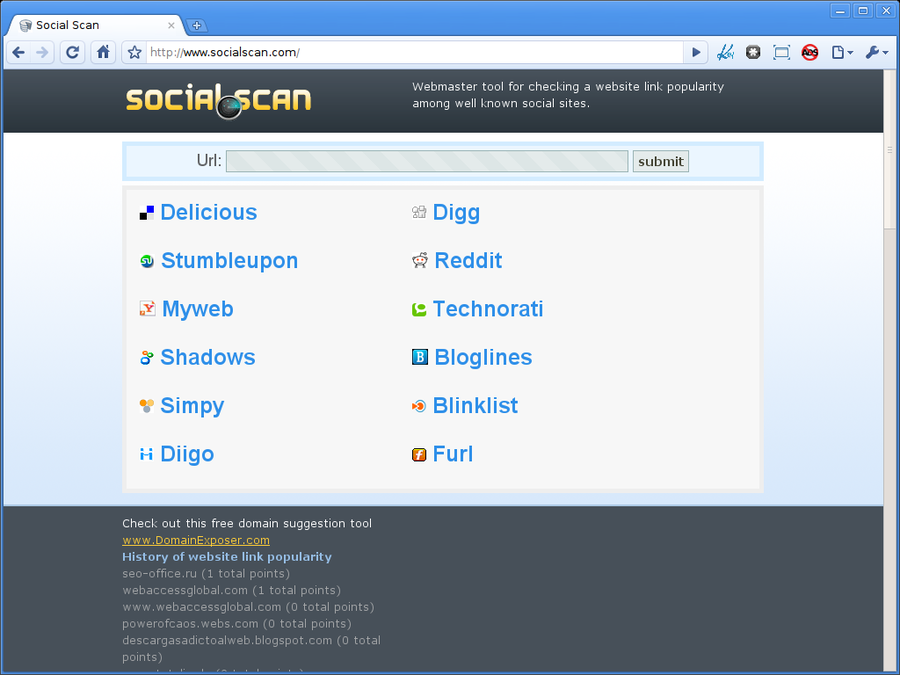900x675 pixels.
Task: Open the wrench settings menu
Action: click(876, 52)
